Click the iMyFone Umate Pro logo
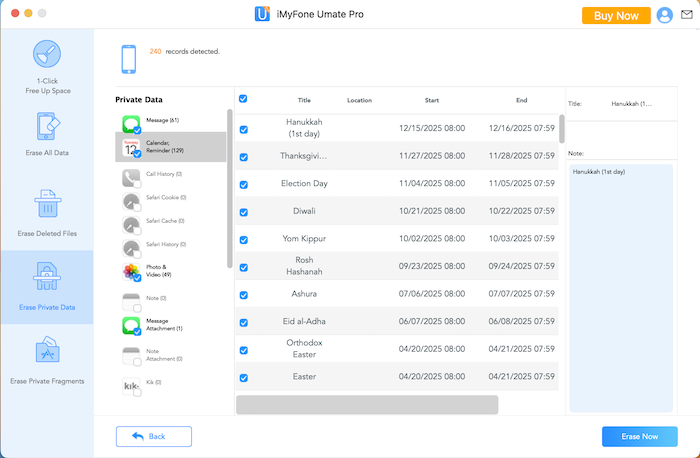The height and width of the screenshot is (458, 700). pyautogui.click(x=262, y=14)
